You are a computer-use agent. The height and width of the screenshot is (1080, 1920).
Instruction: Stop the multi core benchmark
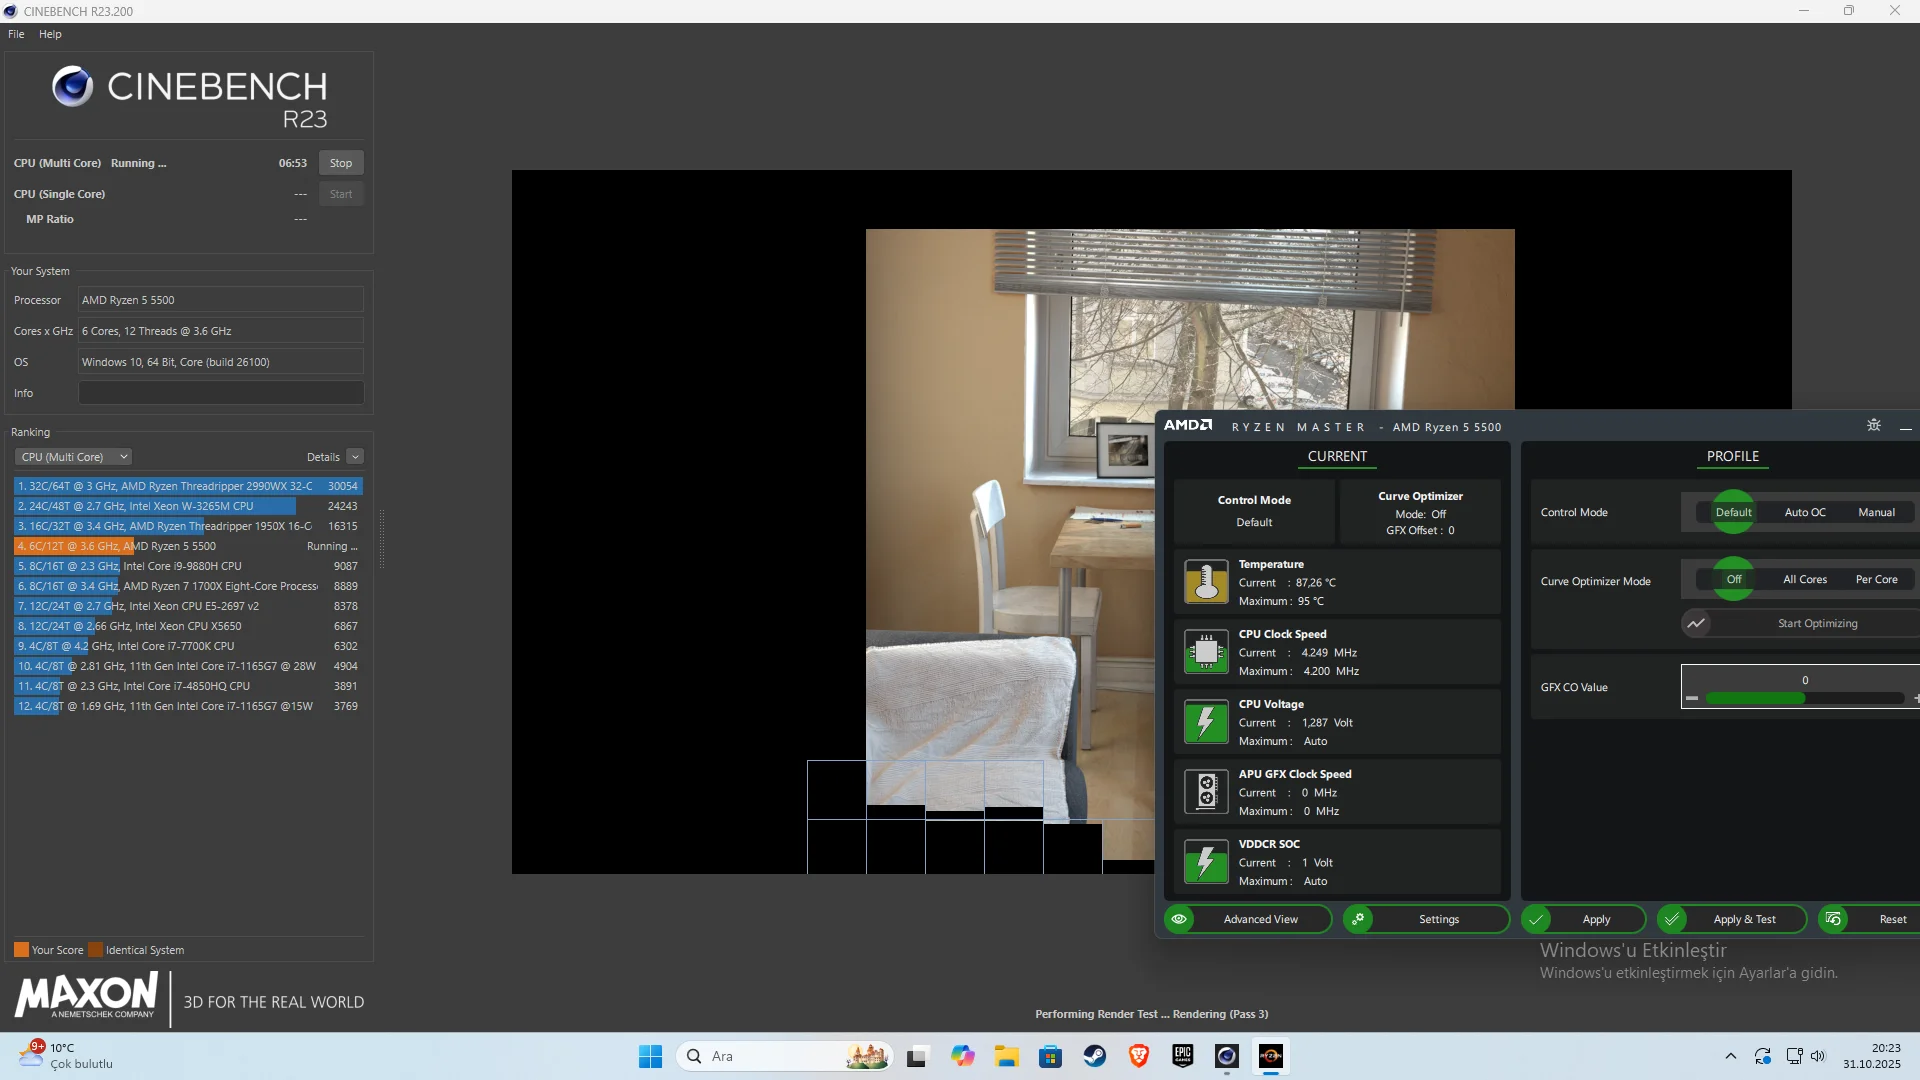click(341, 163)
